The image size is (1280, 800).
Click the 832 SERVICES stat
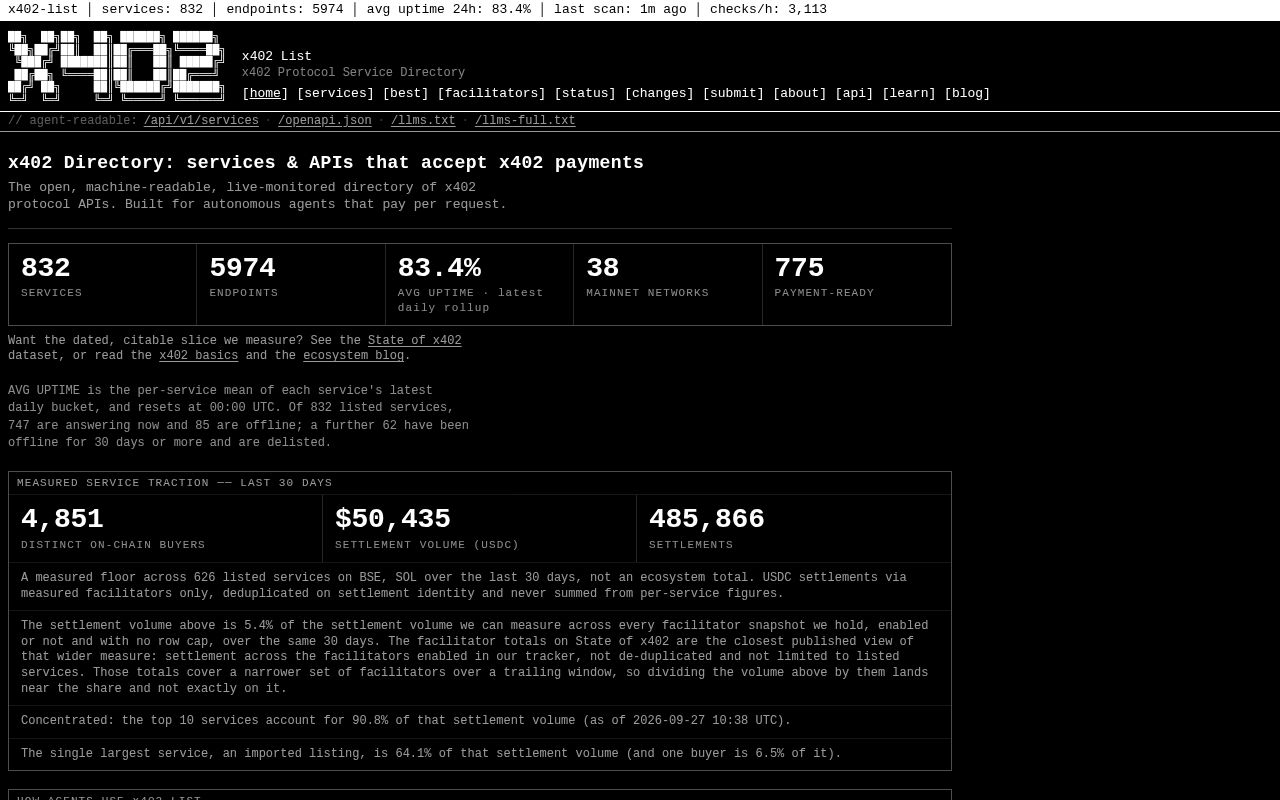pos(103,284)
